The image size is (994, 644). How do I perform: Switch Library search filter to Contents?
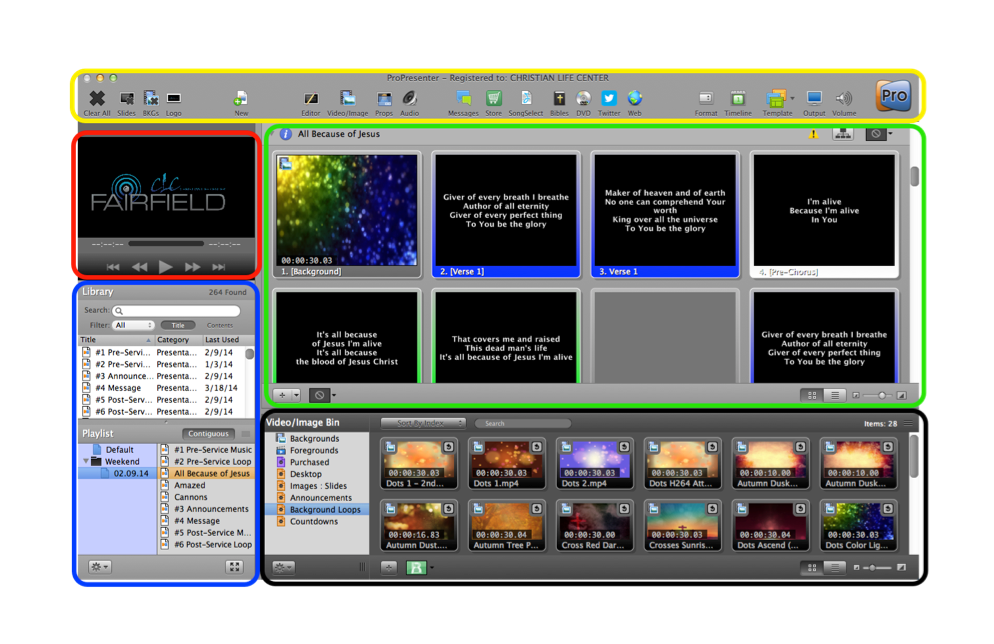point(219,325)
